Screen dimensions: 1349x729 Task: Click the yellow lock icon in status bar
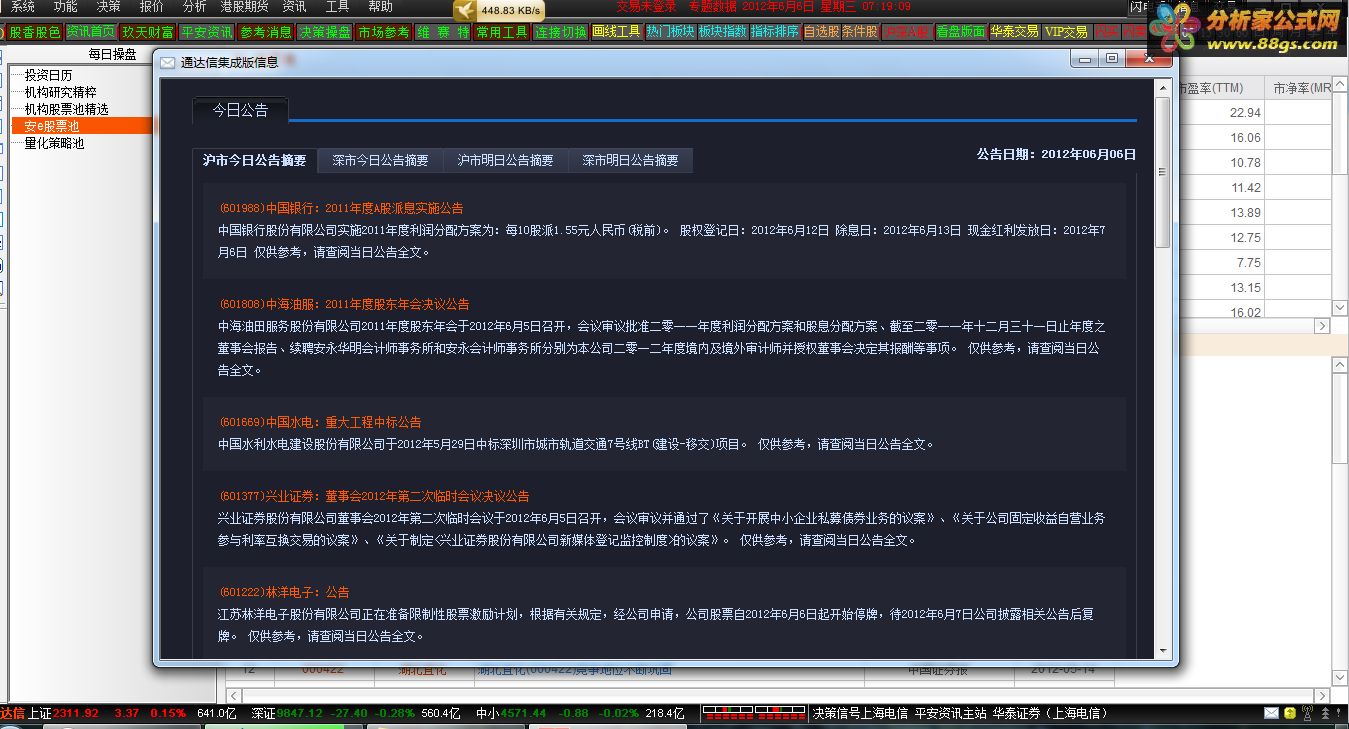click(1290, 713)
